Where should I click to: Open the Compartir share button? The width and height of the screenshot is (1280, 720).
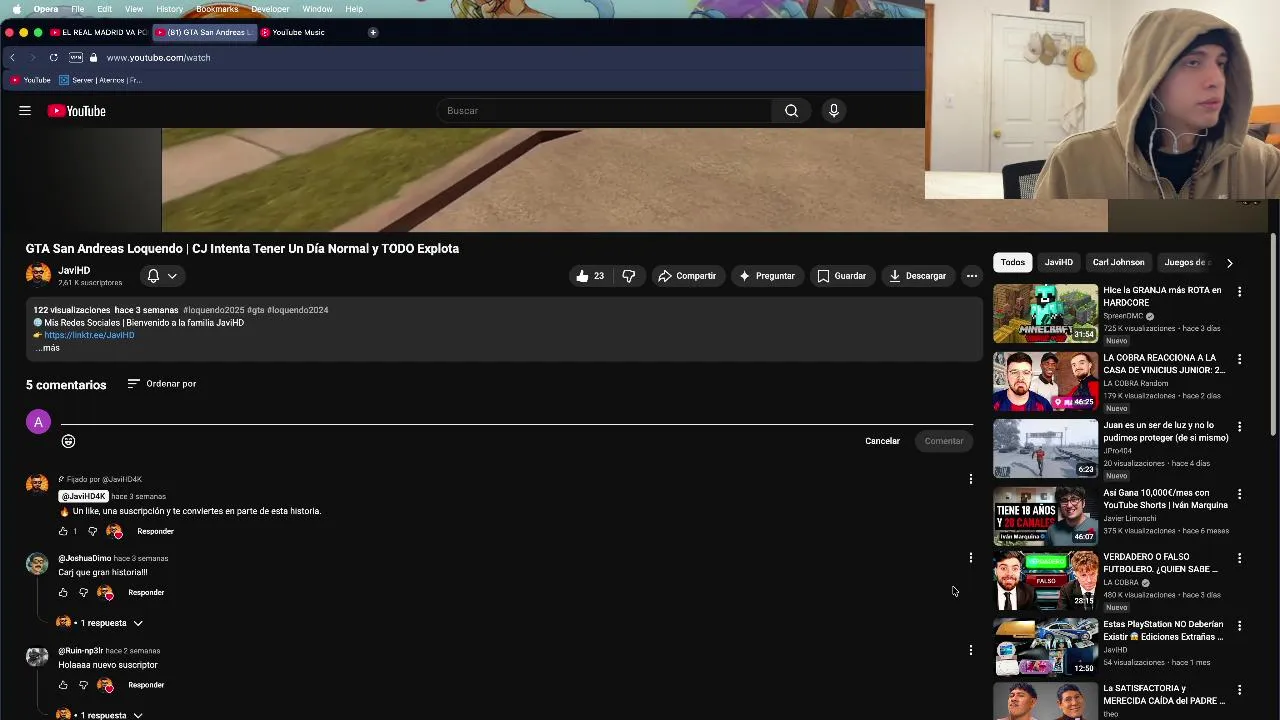686,276
